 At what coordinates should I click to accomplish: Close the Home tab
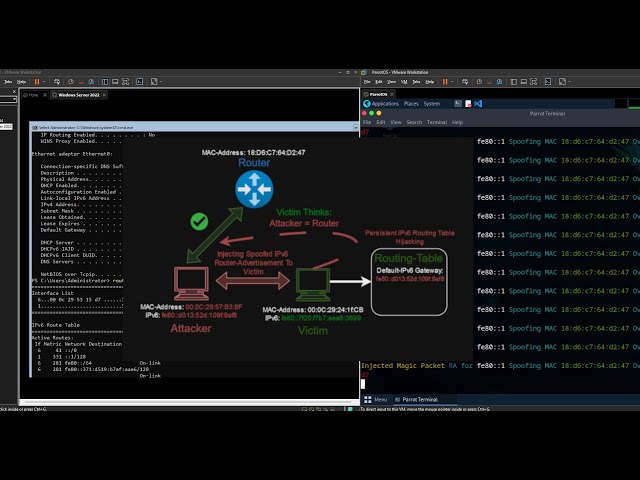(x=45, y=95)
